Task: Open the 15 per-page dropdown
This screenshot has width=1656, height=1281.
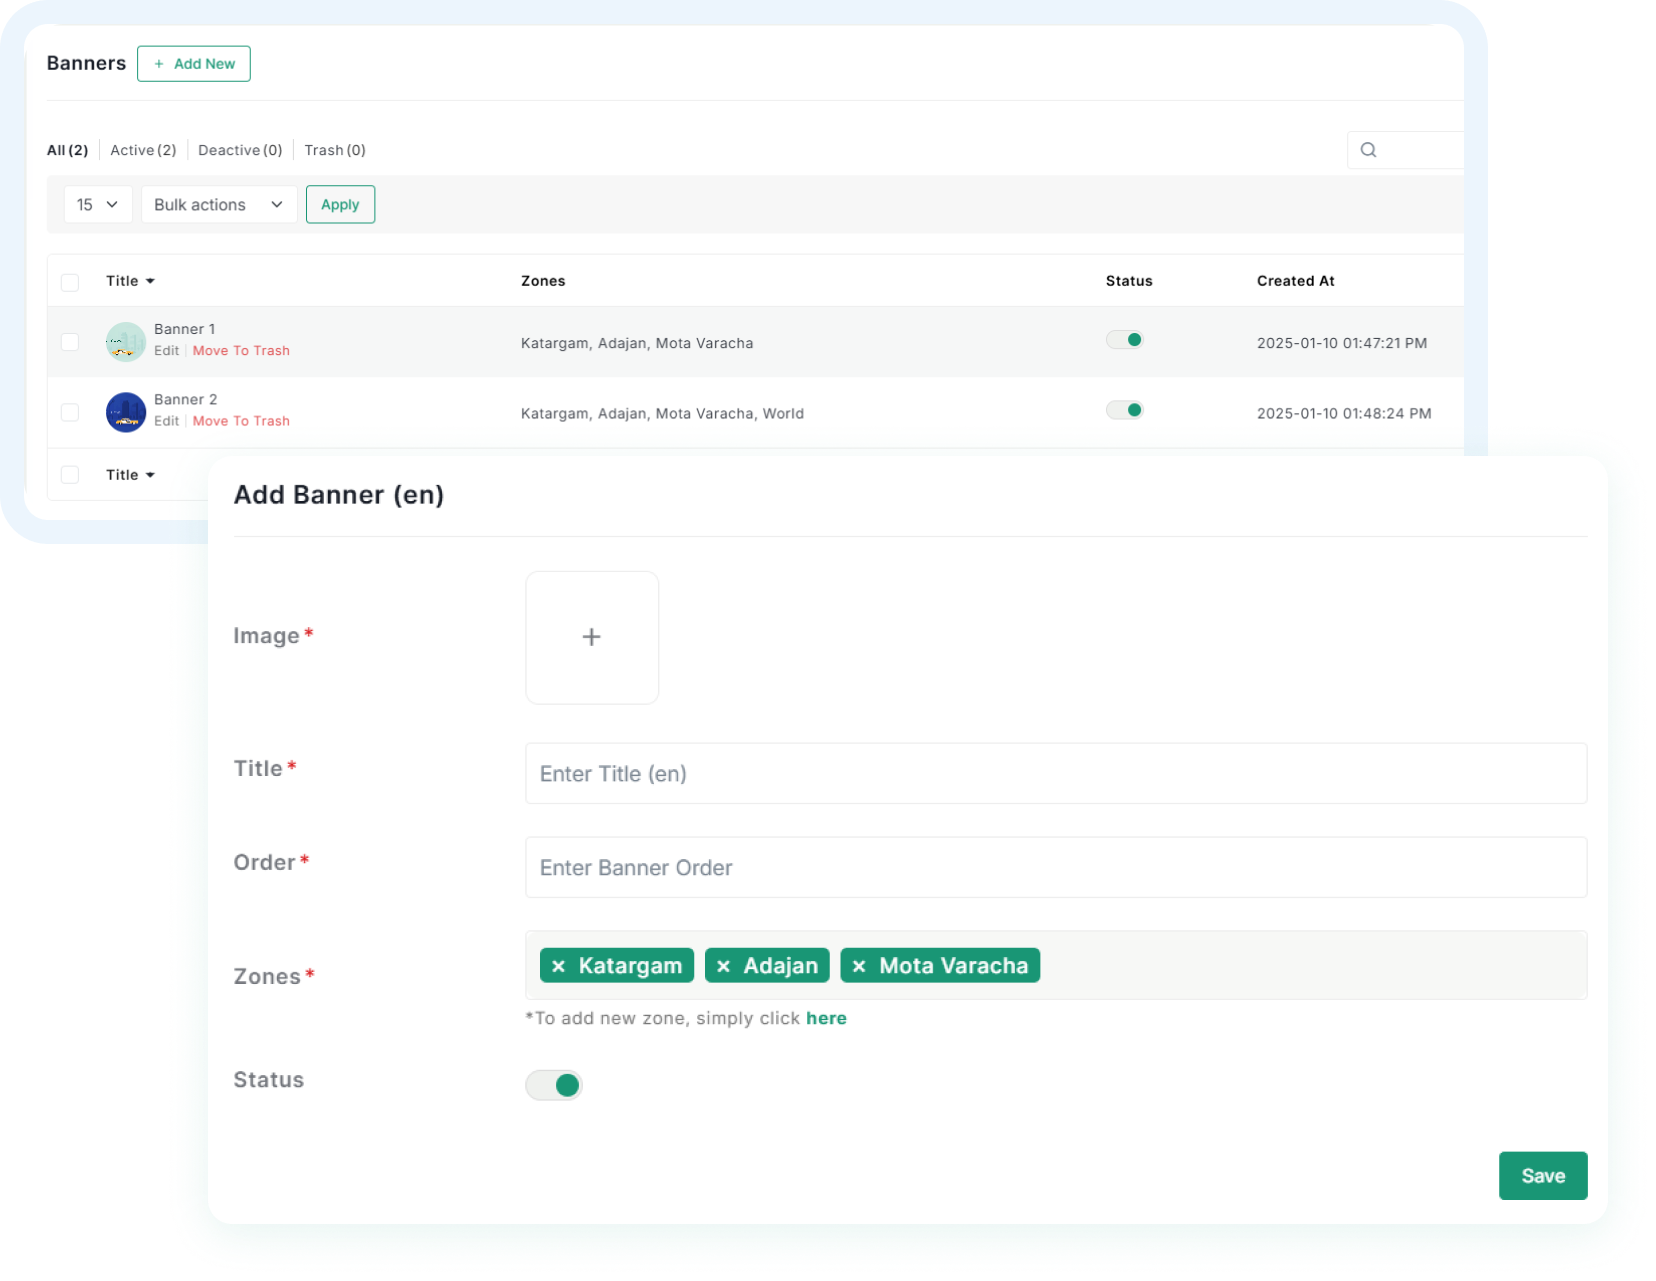Action: point(97,205)
